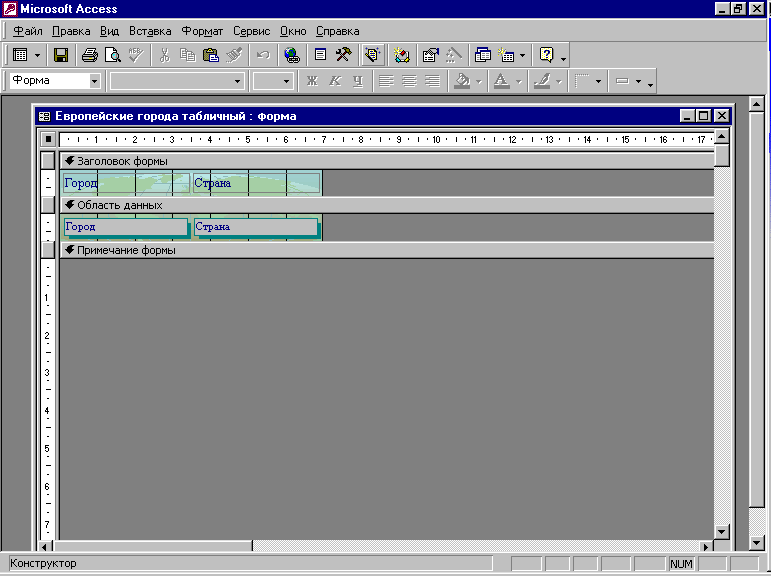The width and height of the screenshot is (771, 576).
Task: Select the Страна label in the form header
Action: [x=256, y=183]
